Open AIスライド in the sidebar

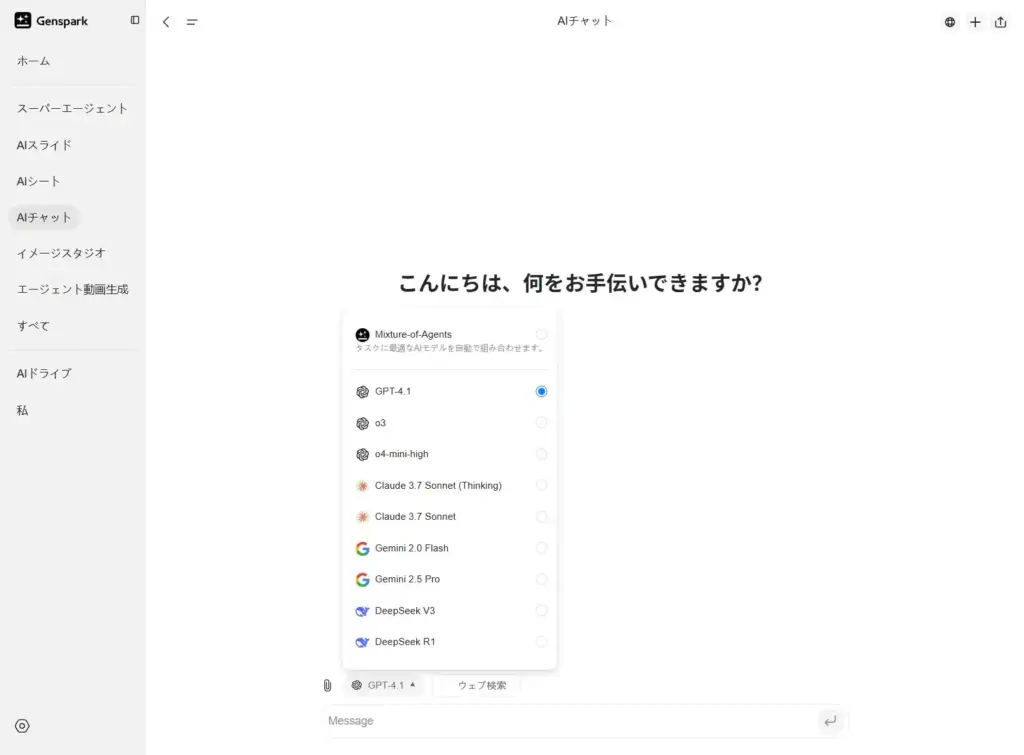point(44,145)
